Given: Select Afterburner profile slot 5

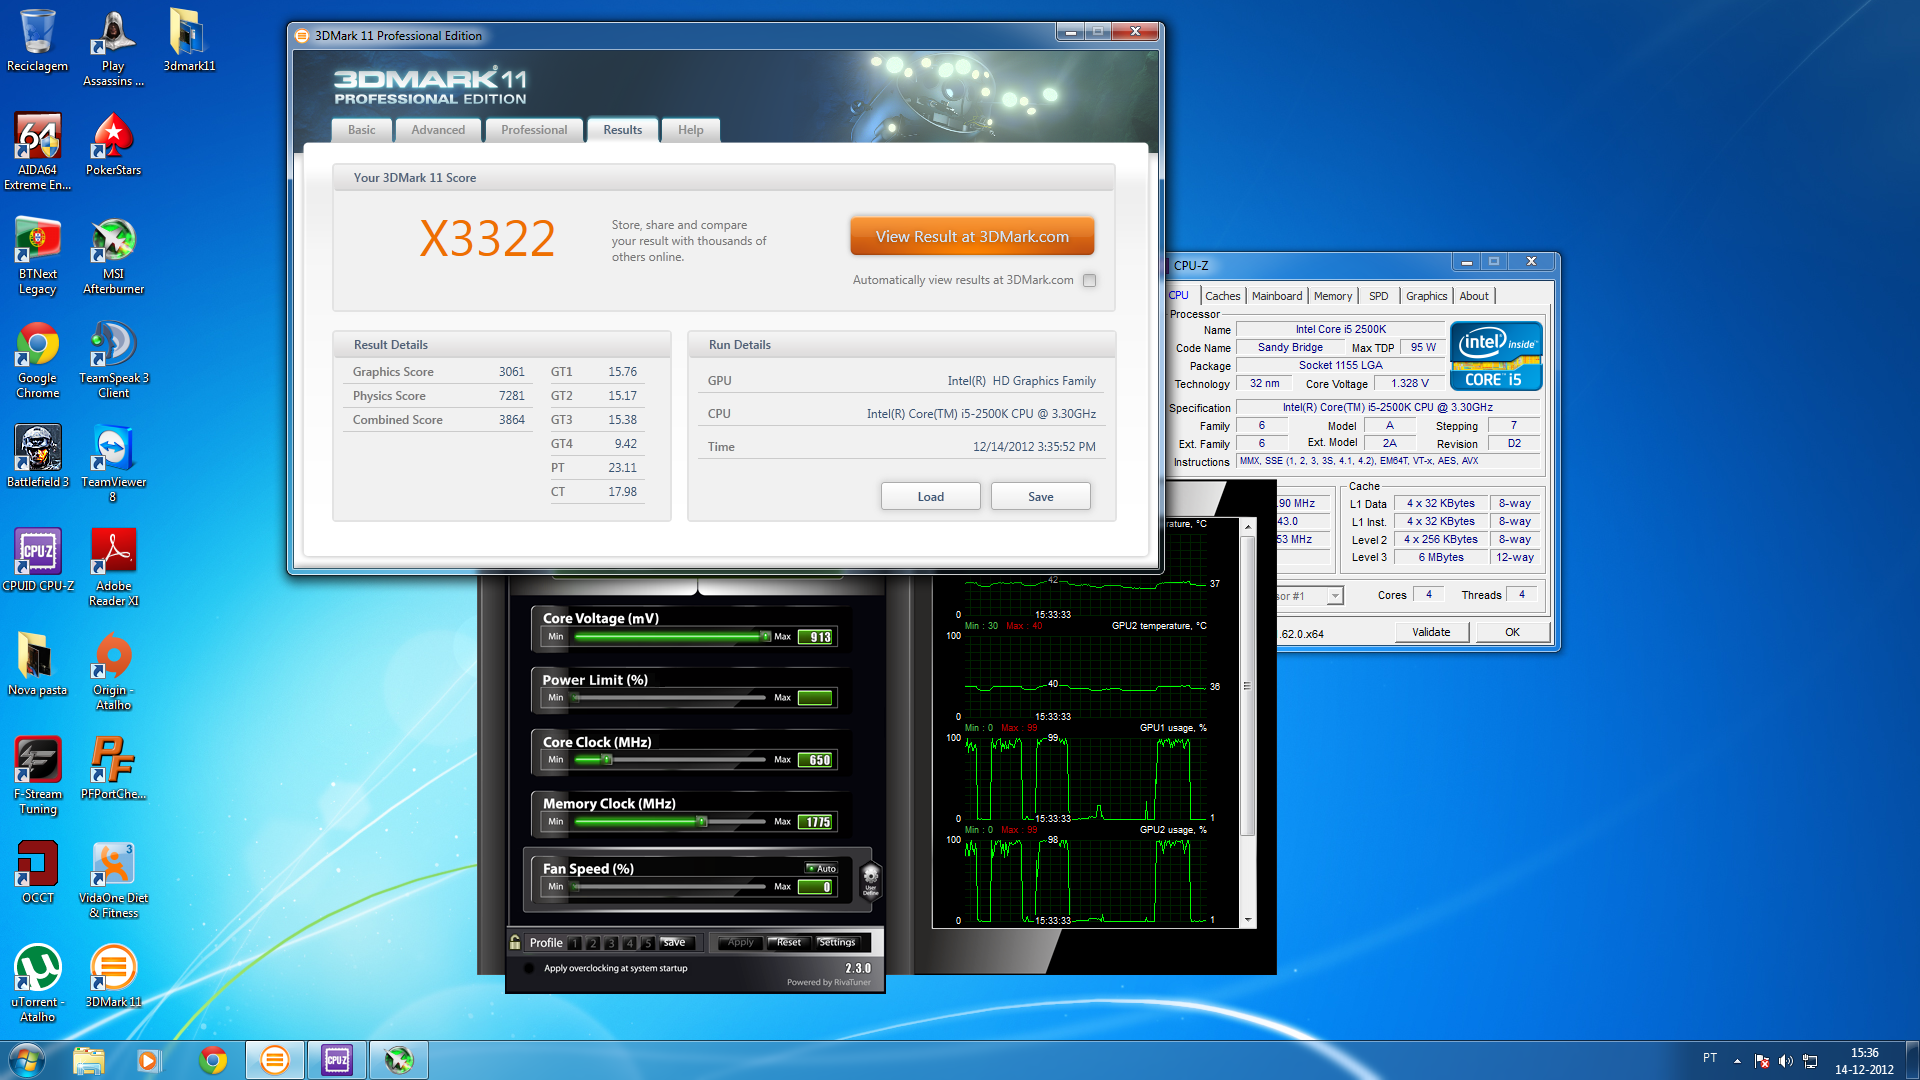Looking at the screenshot, I should pyautogui.click(x=647, y=943).
